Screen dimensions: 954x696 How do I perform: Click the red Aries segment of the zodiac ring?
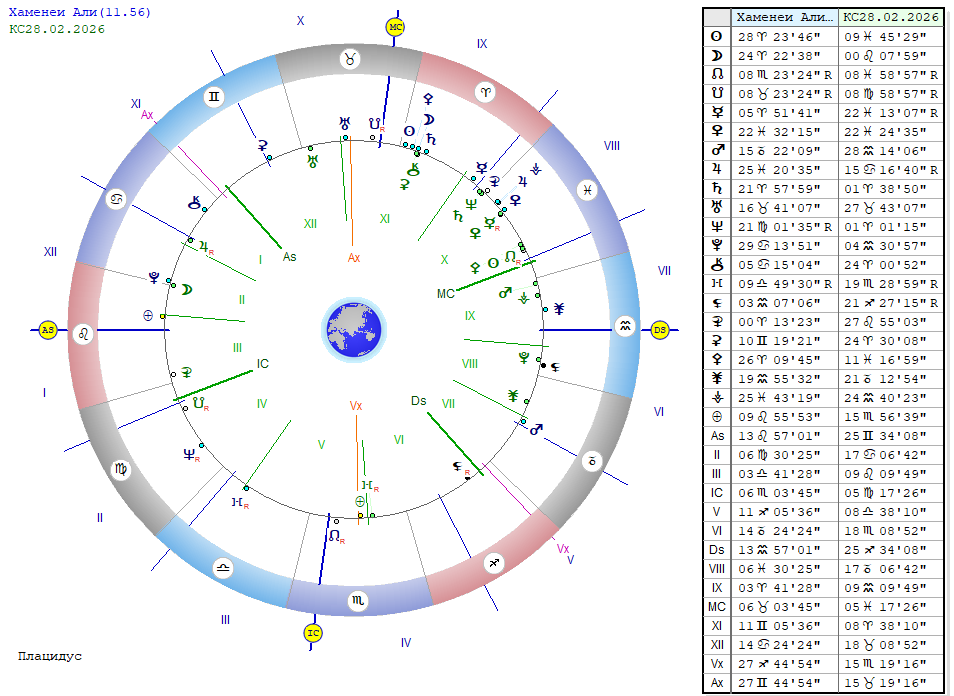click(x=488, y=92)
